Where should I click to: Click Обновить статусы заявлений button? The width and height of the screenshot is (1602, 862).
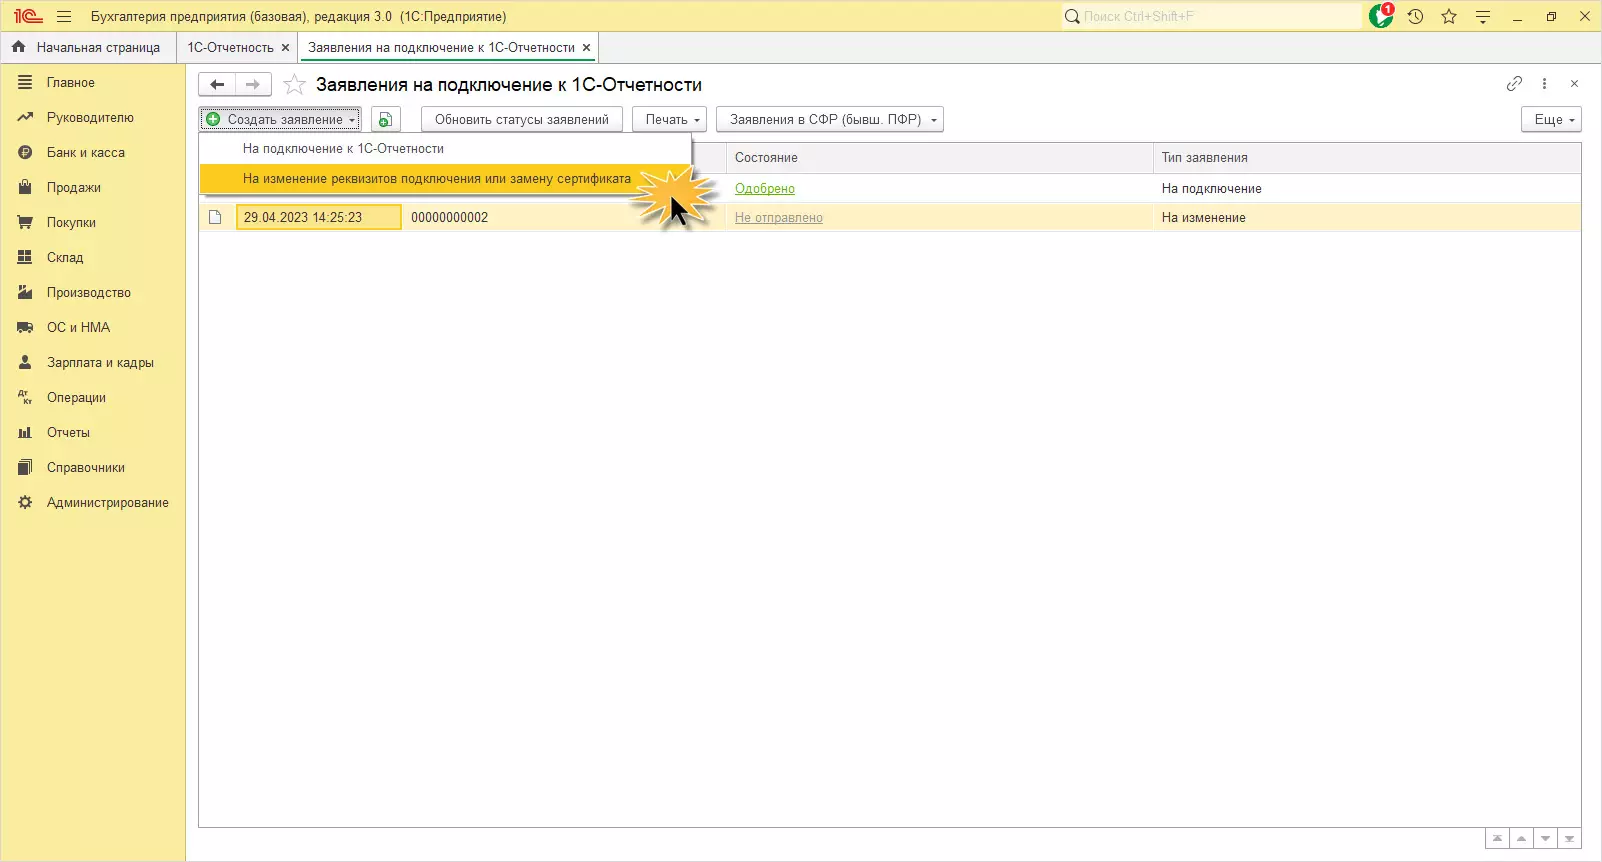pos(522,119)
